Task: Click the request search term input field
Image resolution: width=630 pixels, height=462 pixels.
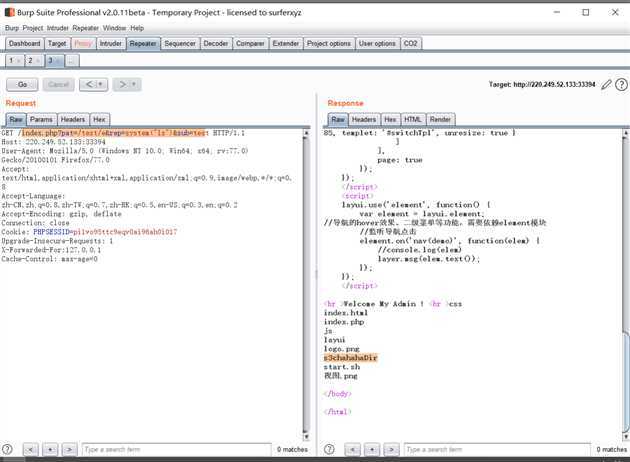Action: (173, 450)
